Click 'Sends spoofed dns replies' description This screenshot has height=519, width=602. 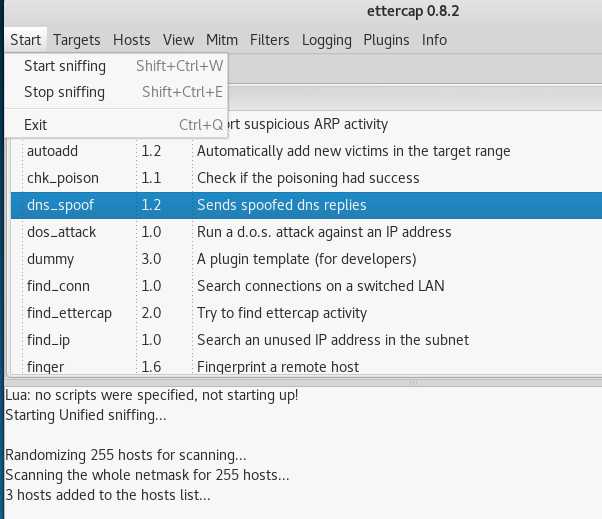(282, 205)
